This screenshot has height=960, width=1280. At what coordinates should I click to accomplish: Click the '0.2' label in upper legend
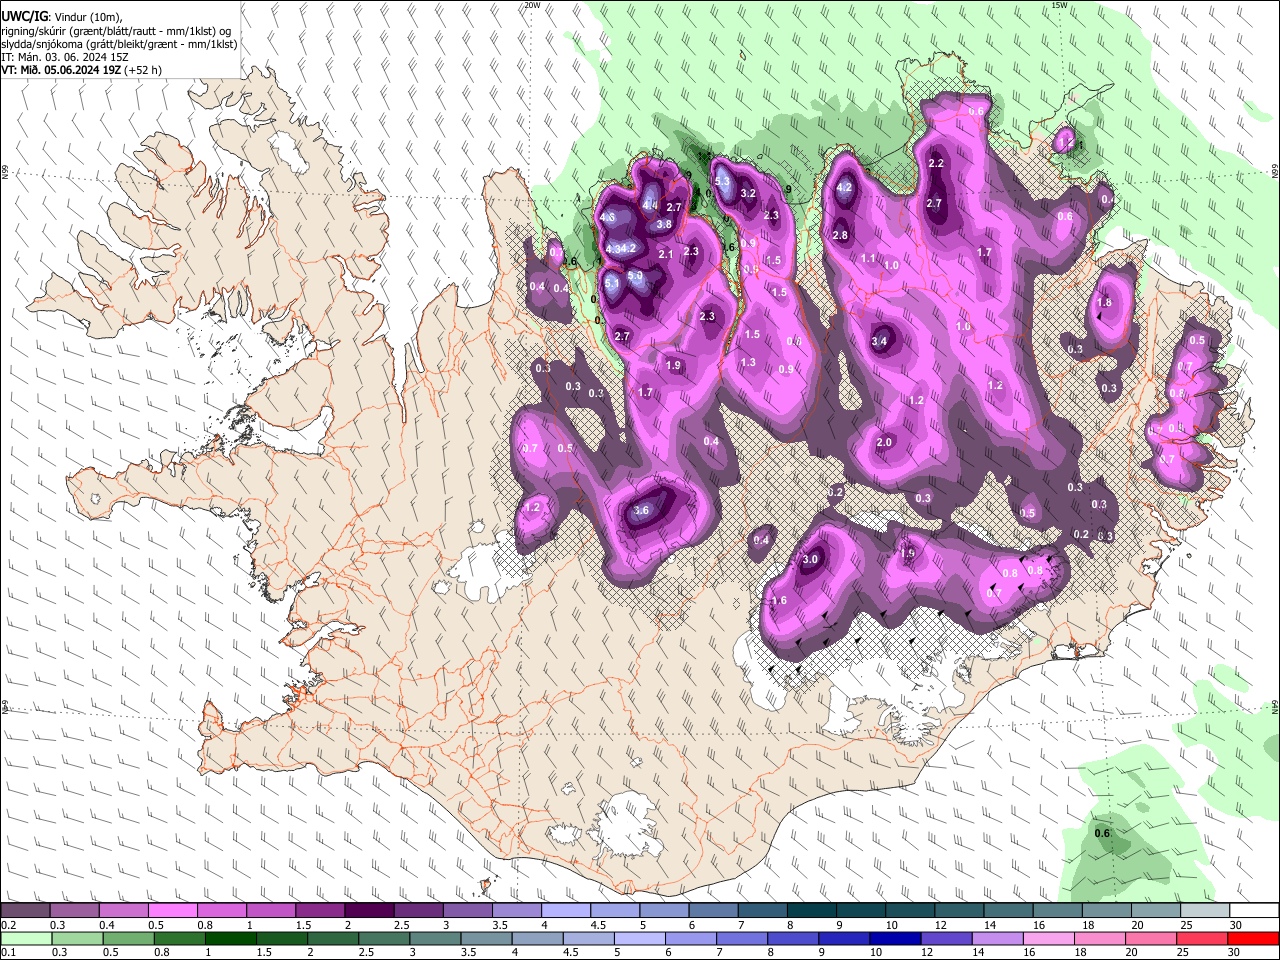click(7, 925)
